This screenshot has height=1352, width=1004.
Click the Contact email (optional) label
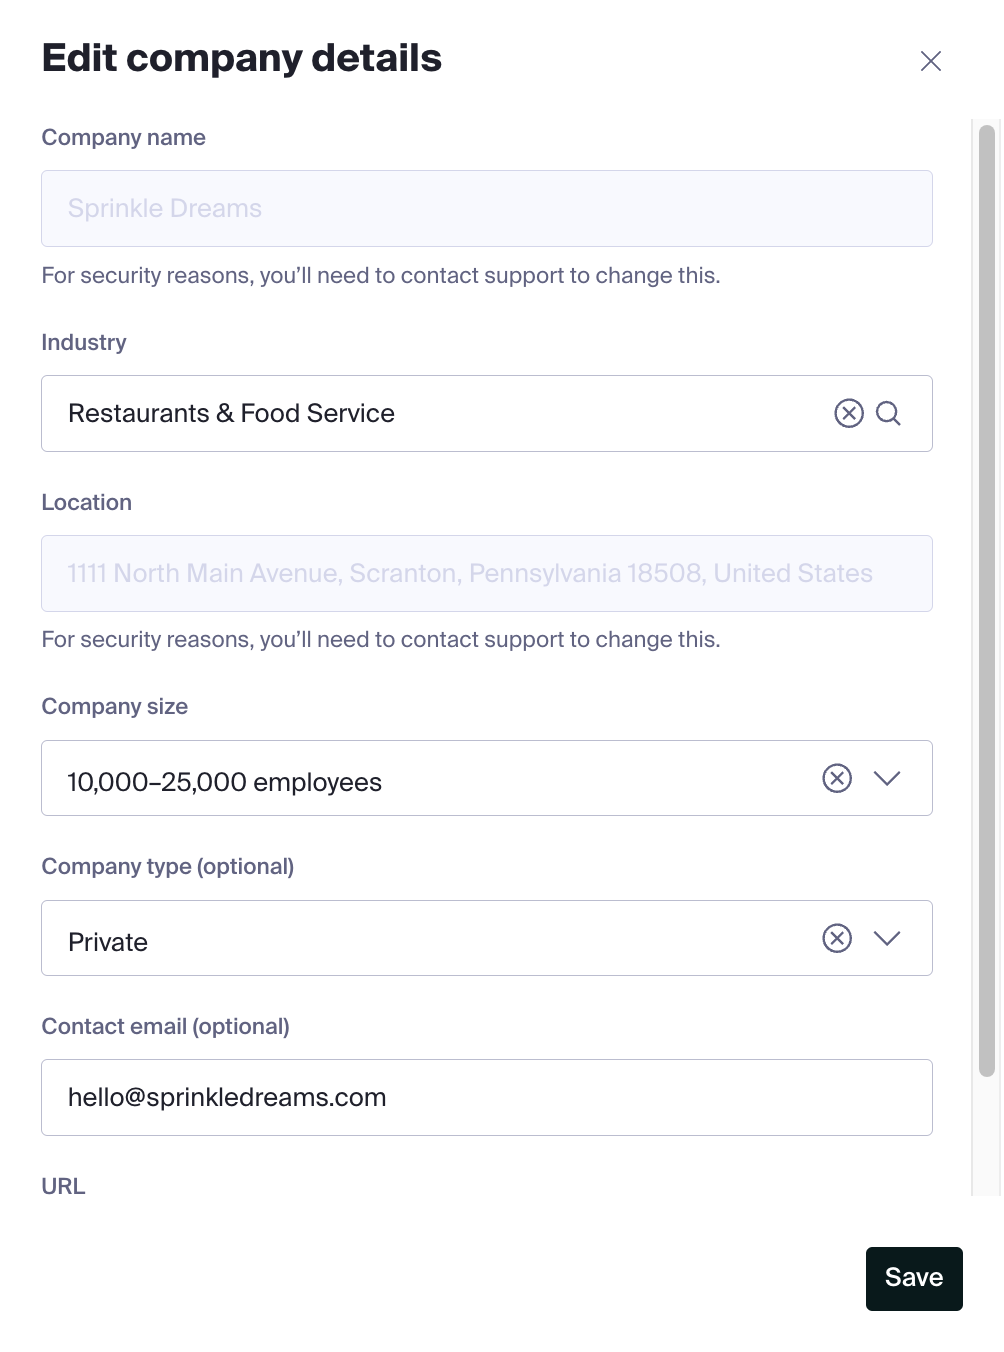coord(165,1026)
